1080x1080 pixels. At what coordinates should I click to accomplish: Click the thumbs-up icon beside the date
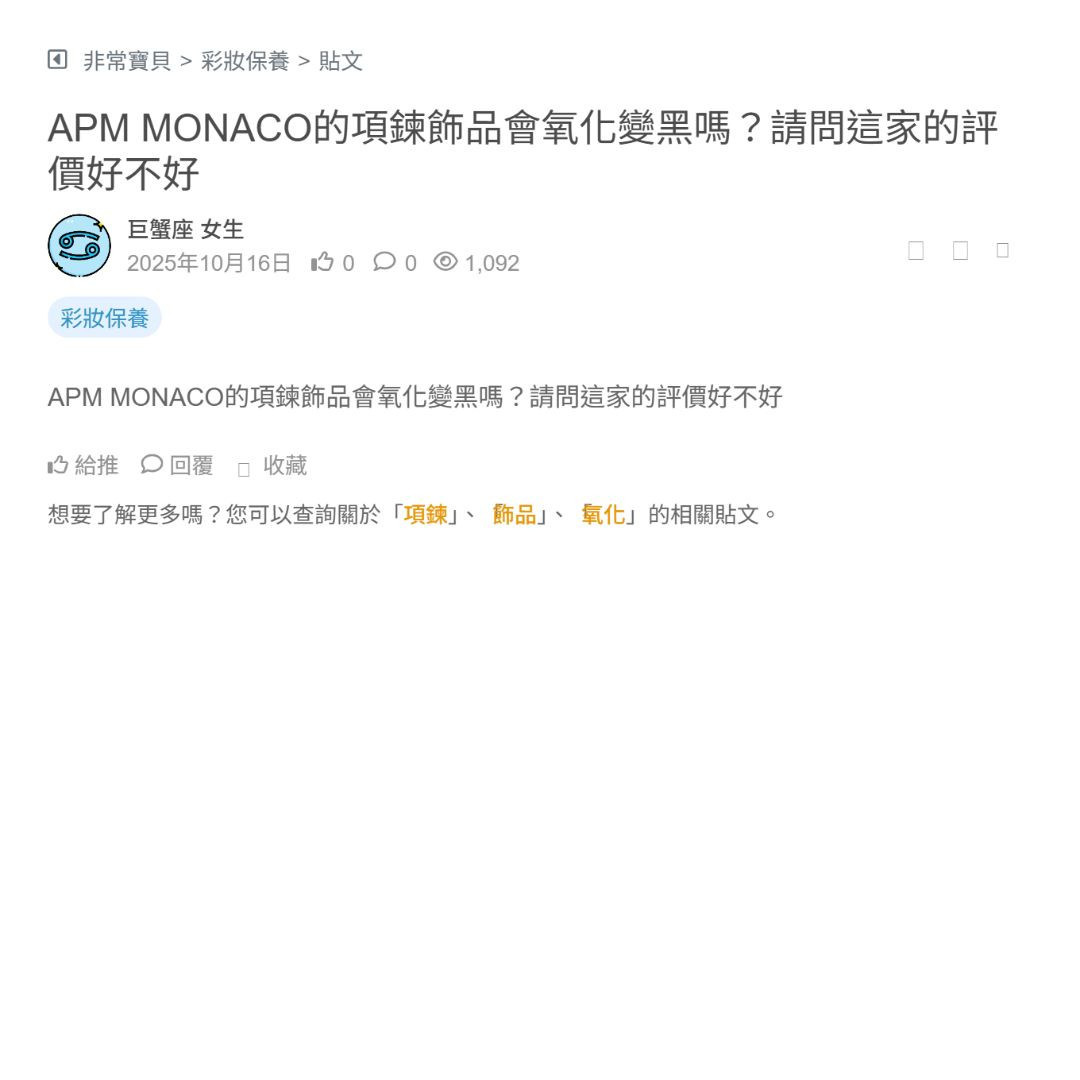click(322, 262)
